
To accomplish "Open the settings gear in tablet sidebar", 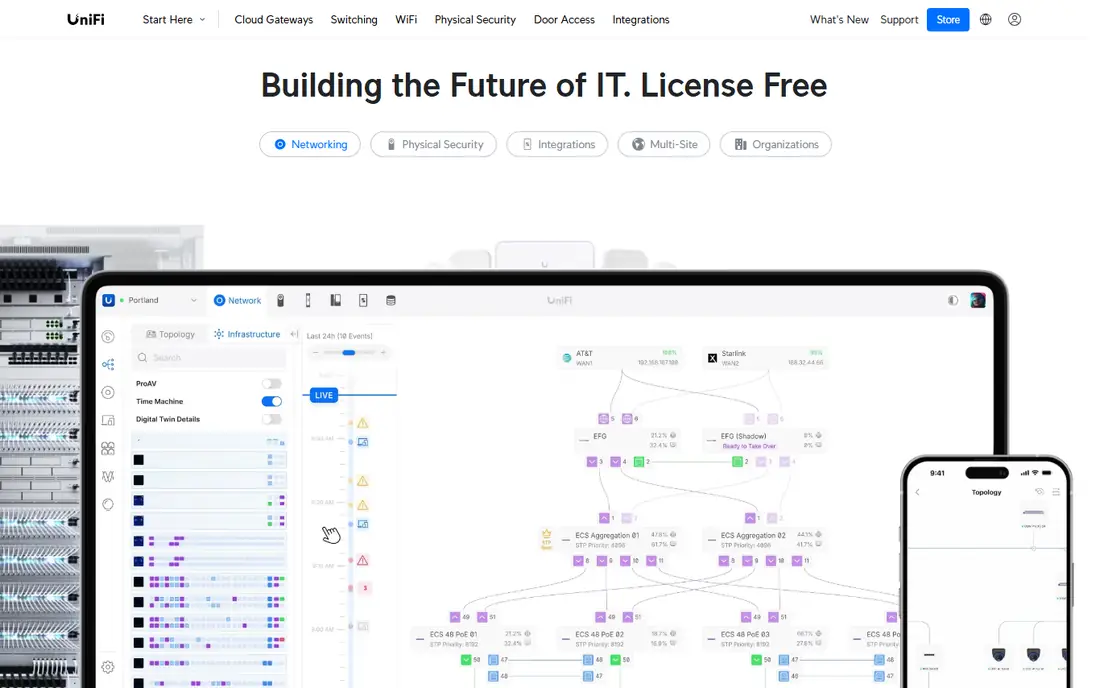I will pyautogui.click(x=107, y=667).
